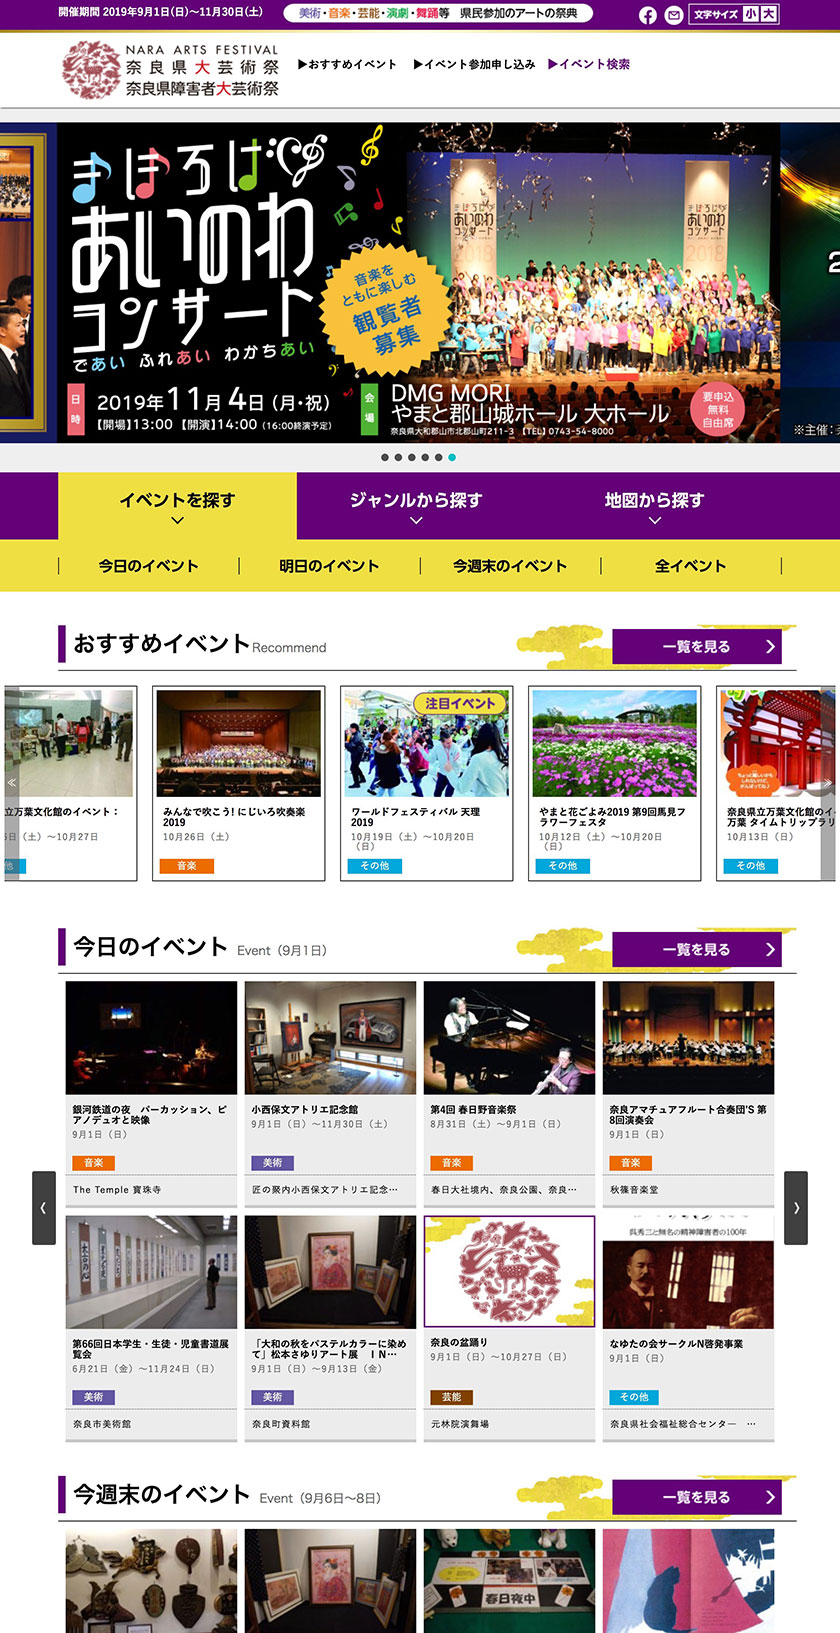
Task: Click the 芸能 tag on 奈良の盆踊り
Action: [x=452, y=1397]
